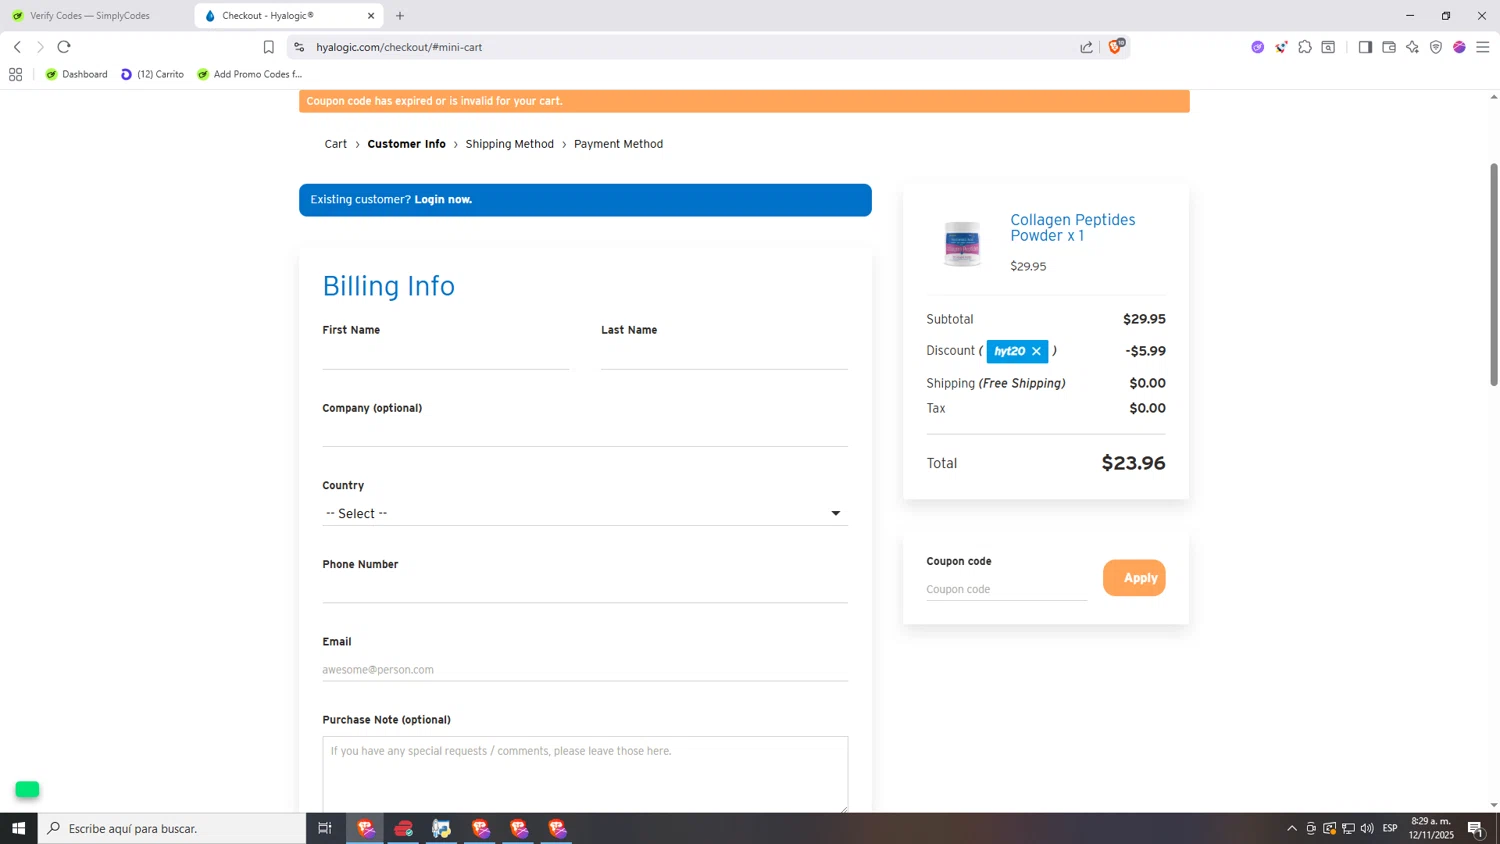The width and height of the screenshot is (1500, 844).
Task: Click the Login now link
Action: [443, 199]
